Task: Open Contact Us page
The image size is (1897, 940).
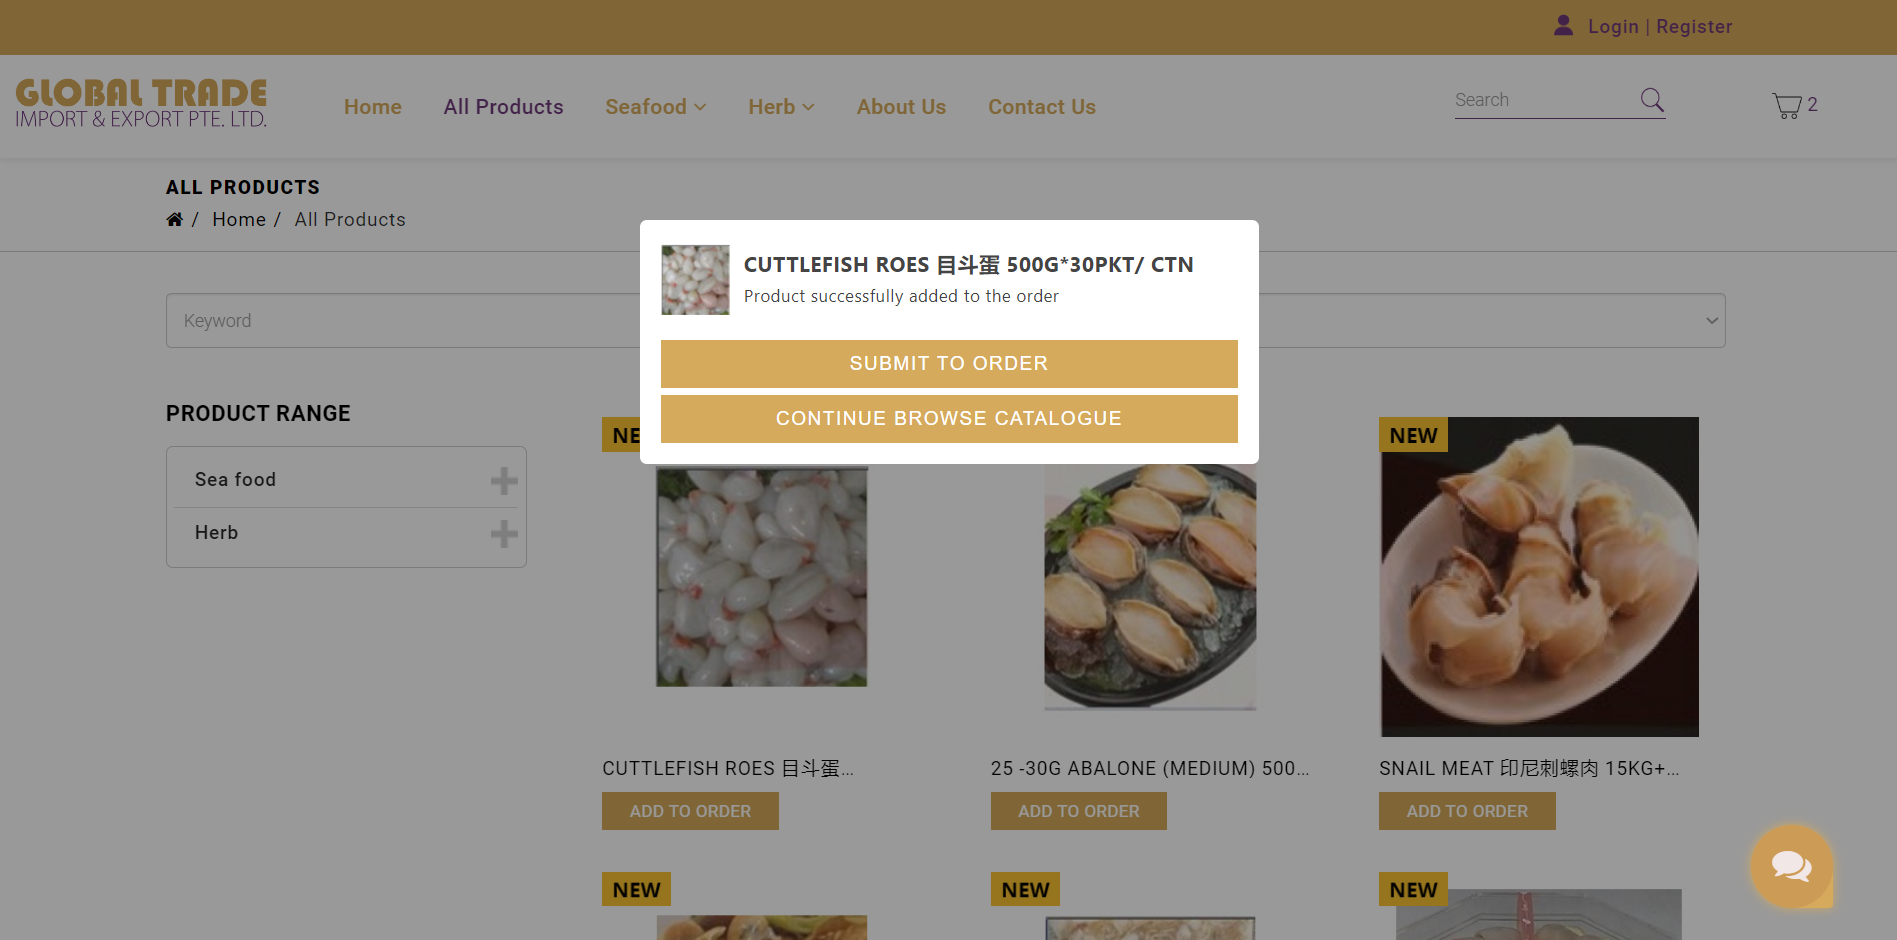Action: tap(1041, 107)
